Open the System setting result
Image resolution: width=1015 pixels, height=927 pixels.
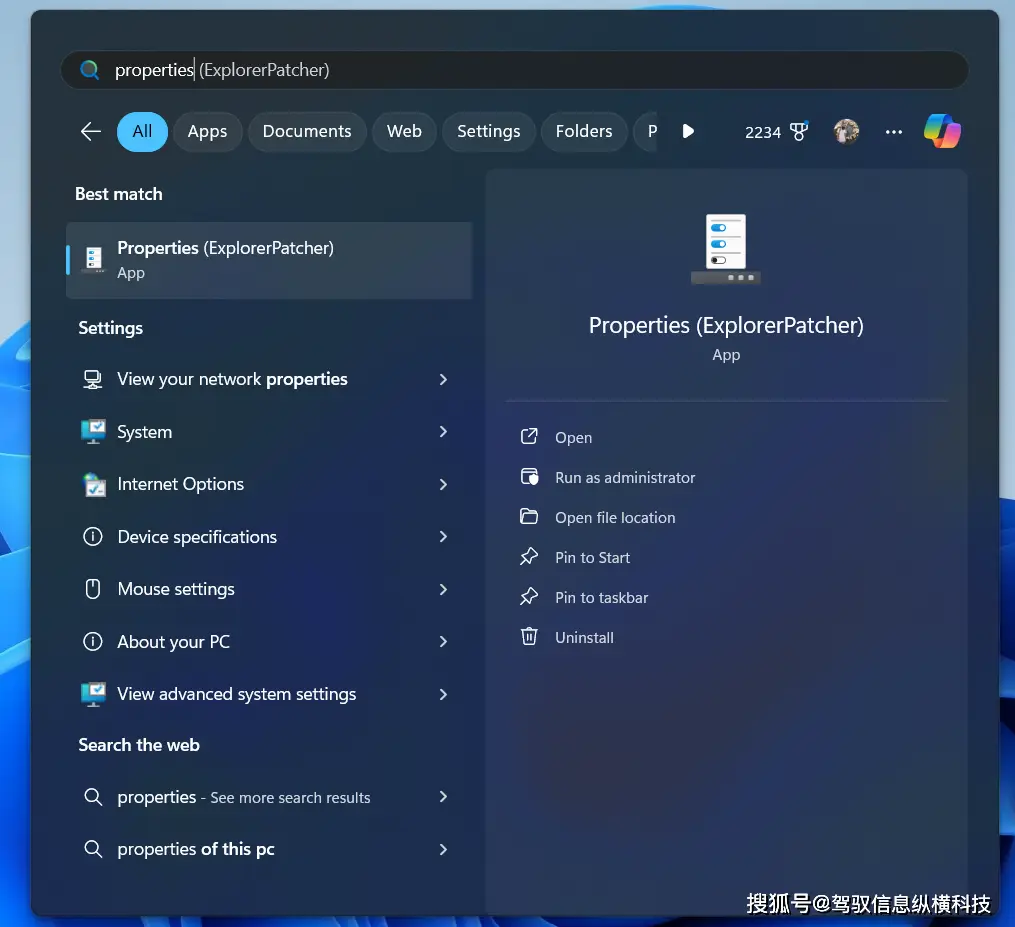(x=269, y=432)
